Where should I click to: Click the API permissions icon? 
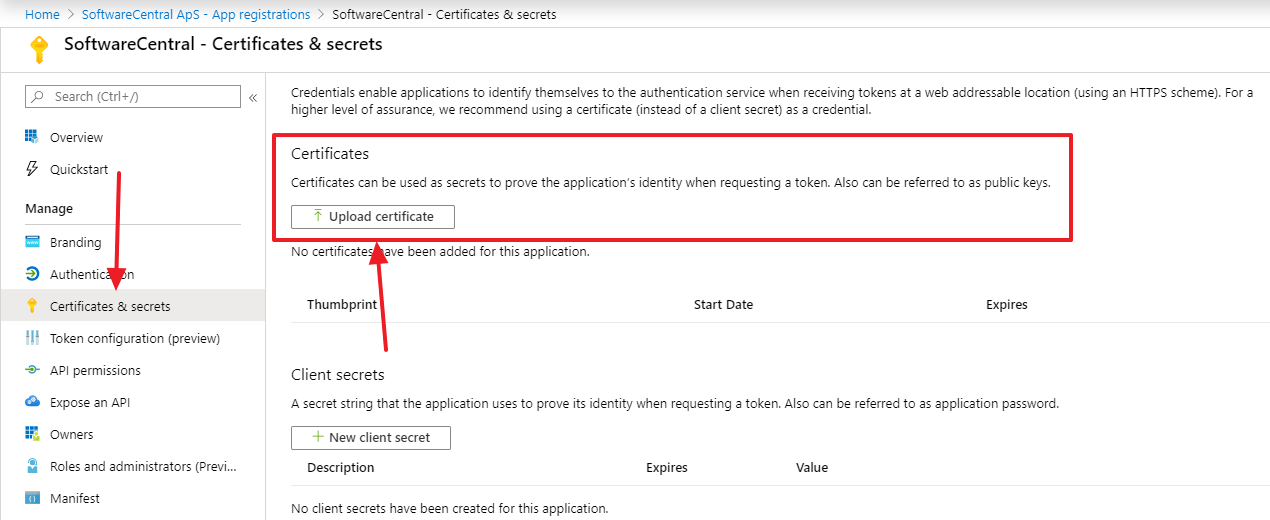[x=32, y=370]
